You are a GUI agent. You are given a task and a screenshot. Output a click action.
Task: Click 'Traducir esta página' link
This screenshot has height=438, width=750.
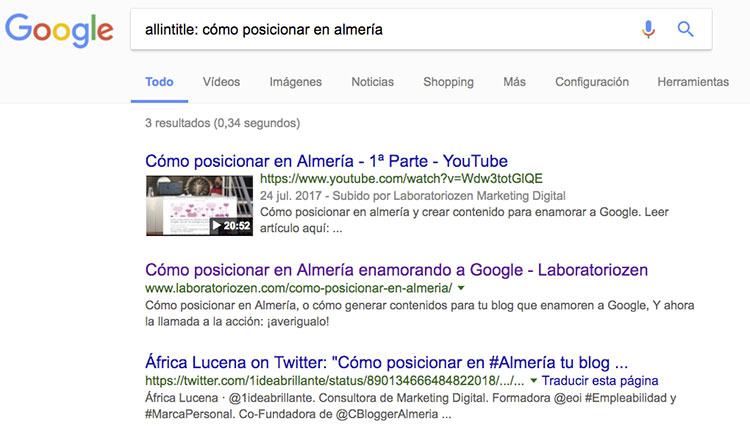(600, 381)
